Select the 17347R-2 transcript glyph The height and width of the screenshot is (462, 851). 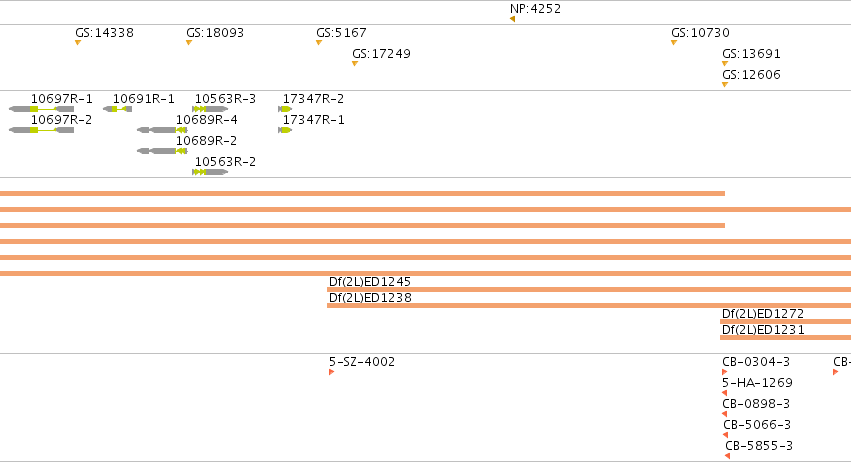285,109
